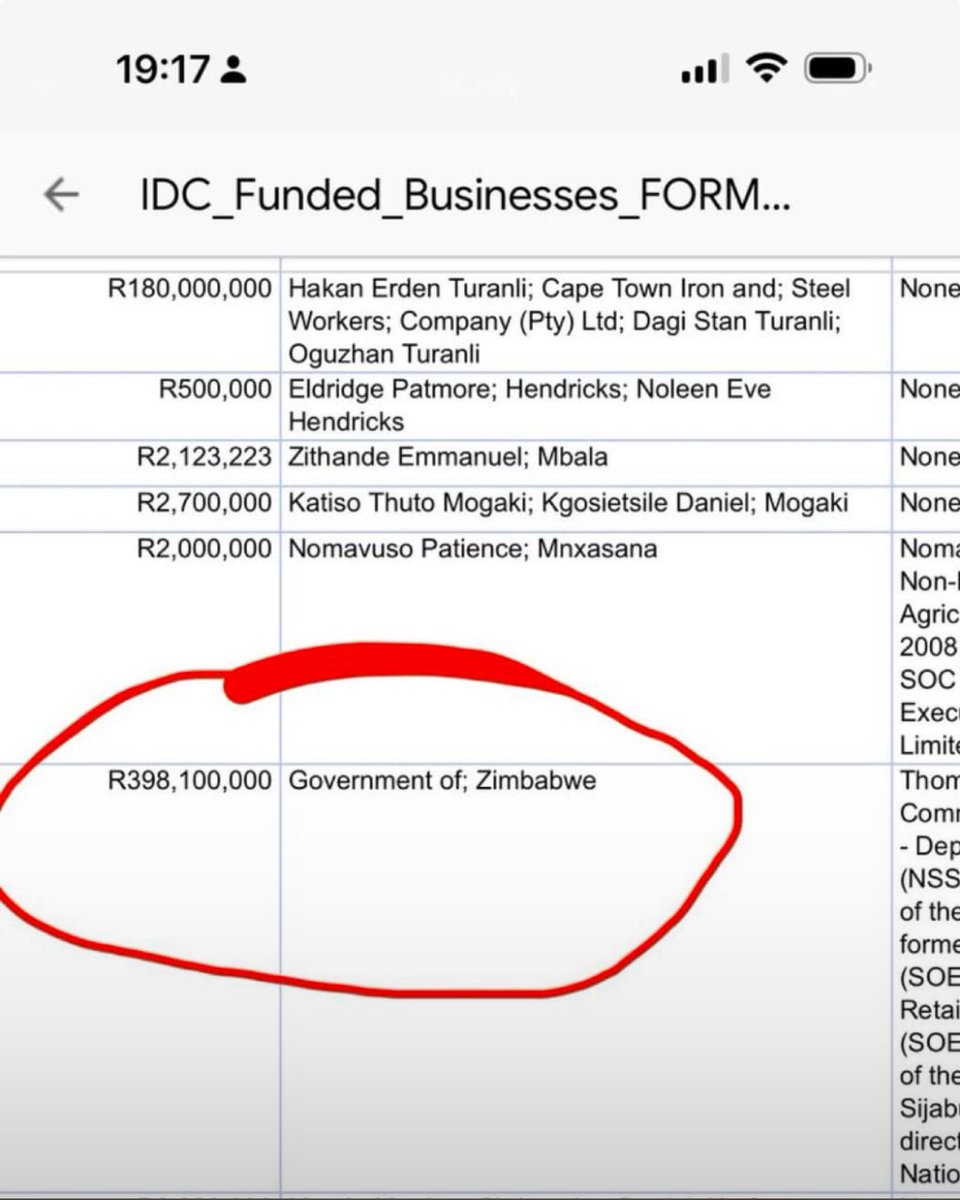Select the None cell in Mogaki row
Screen dimensions: 960x1200
point(926,508)
